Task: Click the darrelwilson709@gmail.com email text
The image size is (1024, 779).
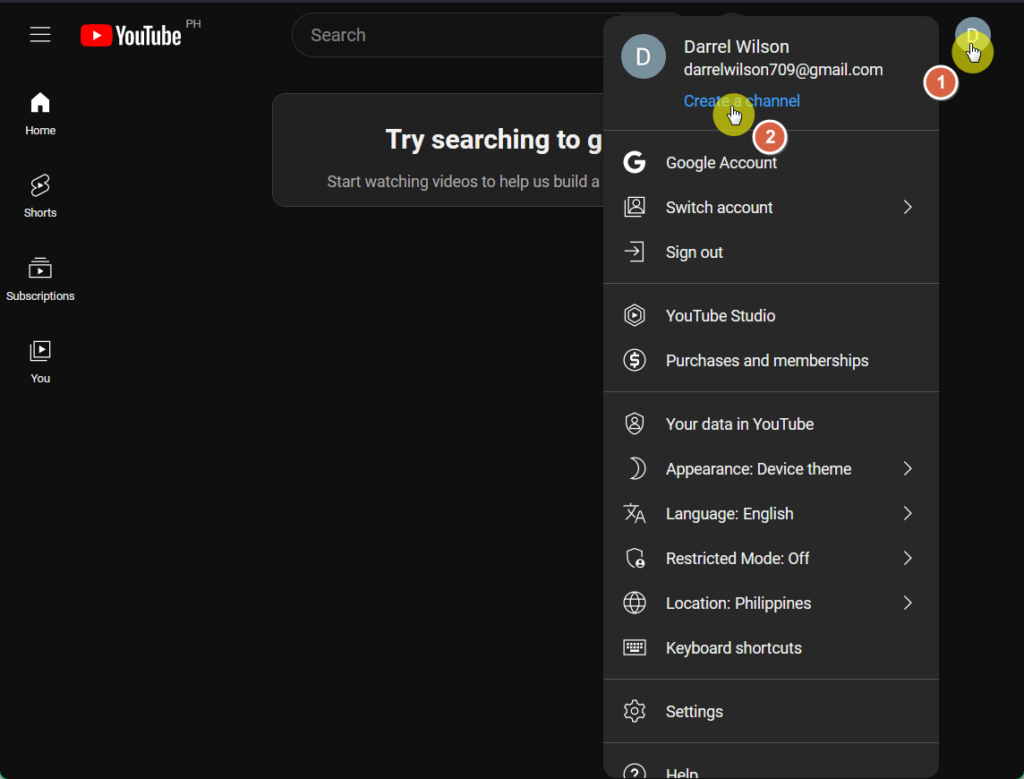Action: 783,70
